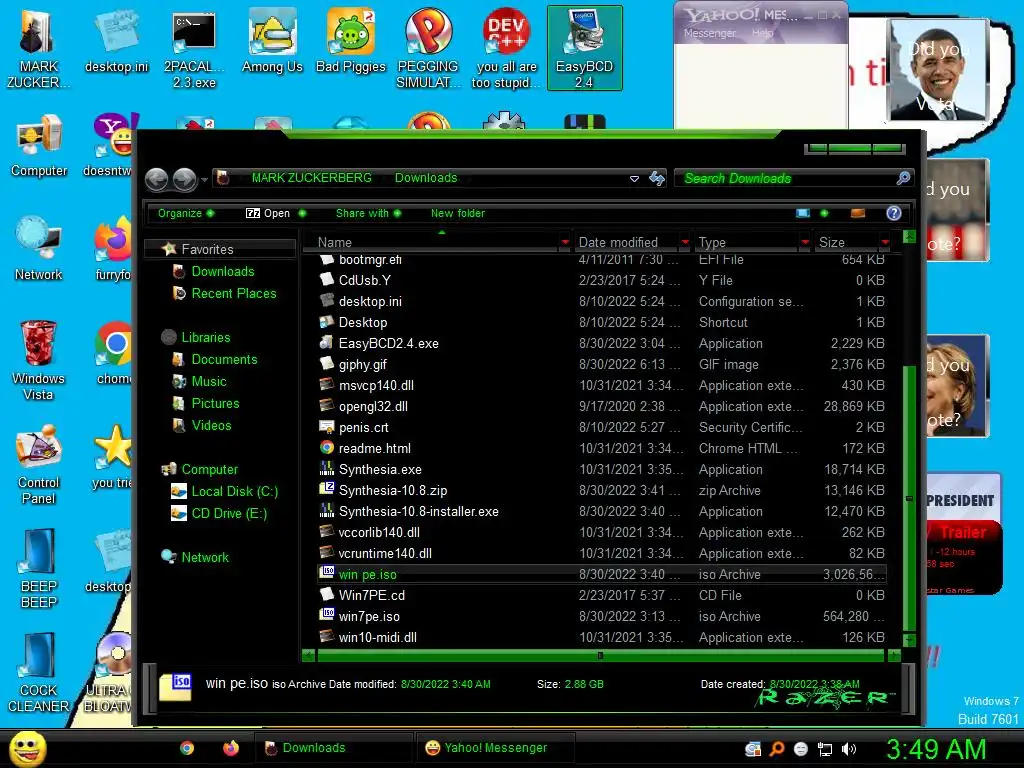Open the recent pages dropdown beside Forward
Image resolution: width=1024 pixels, height=768 pixels.
(204, 179)
